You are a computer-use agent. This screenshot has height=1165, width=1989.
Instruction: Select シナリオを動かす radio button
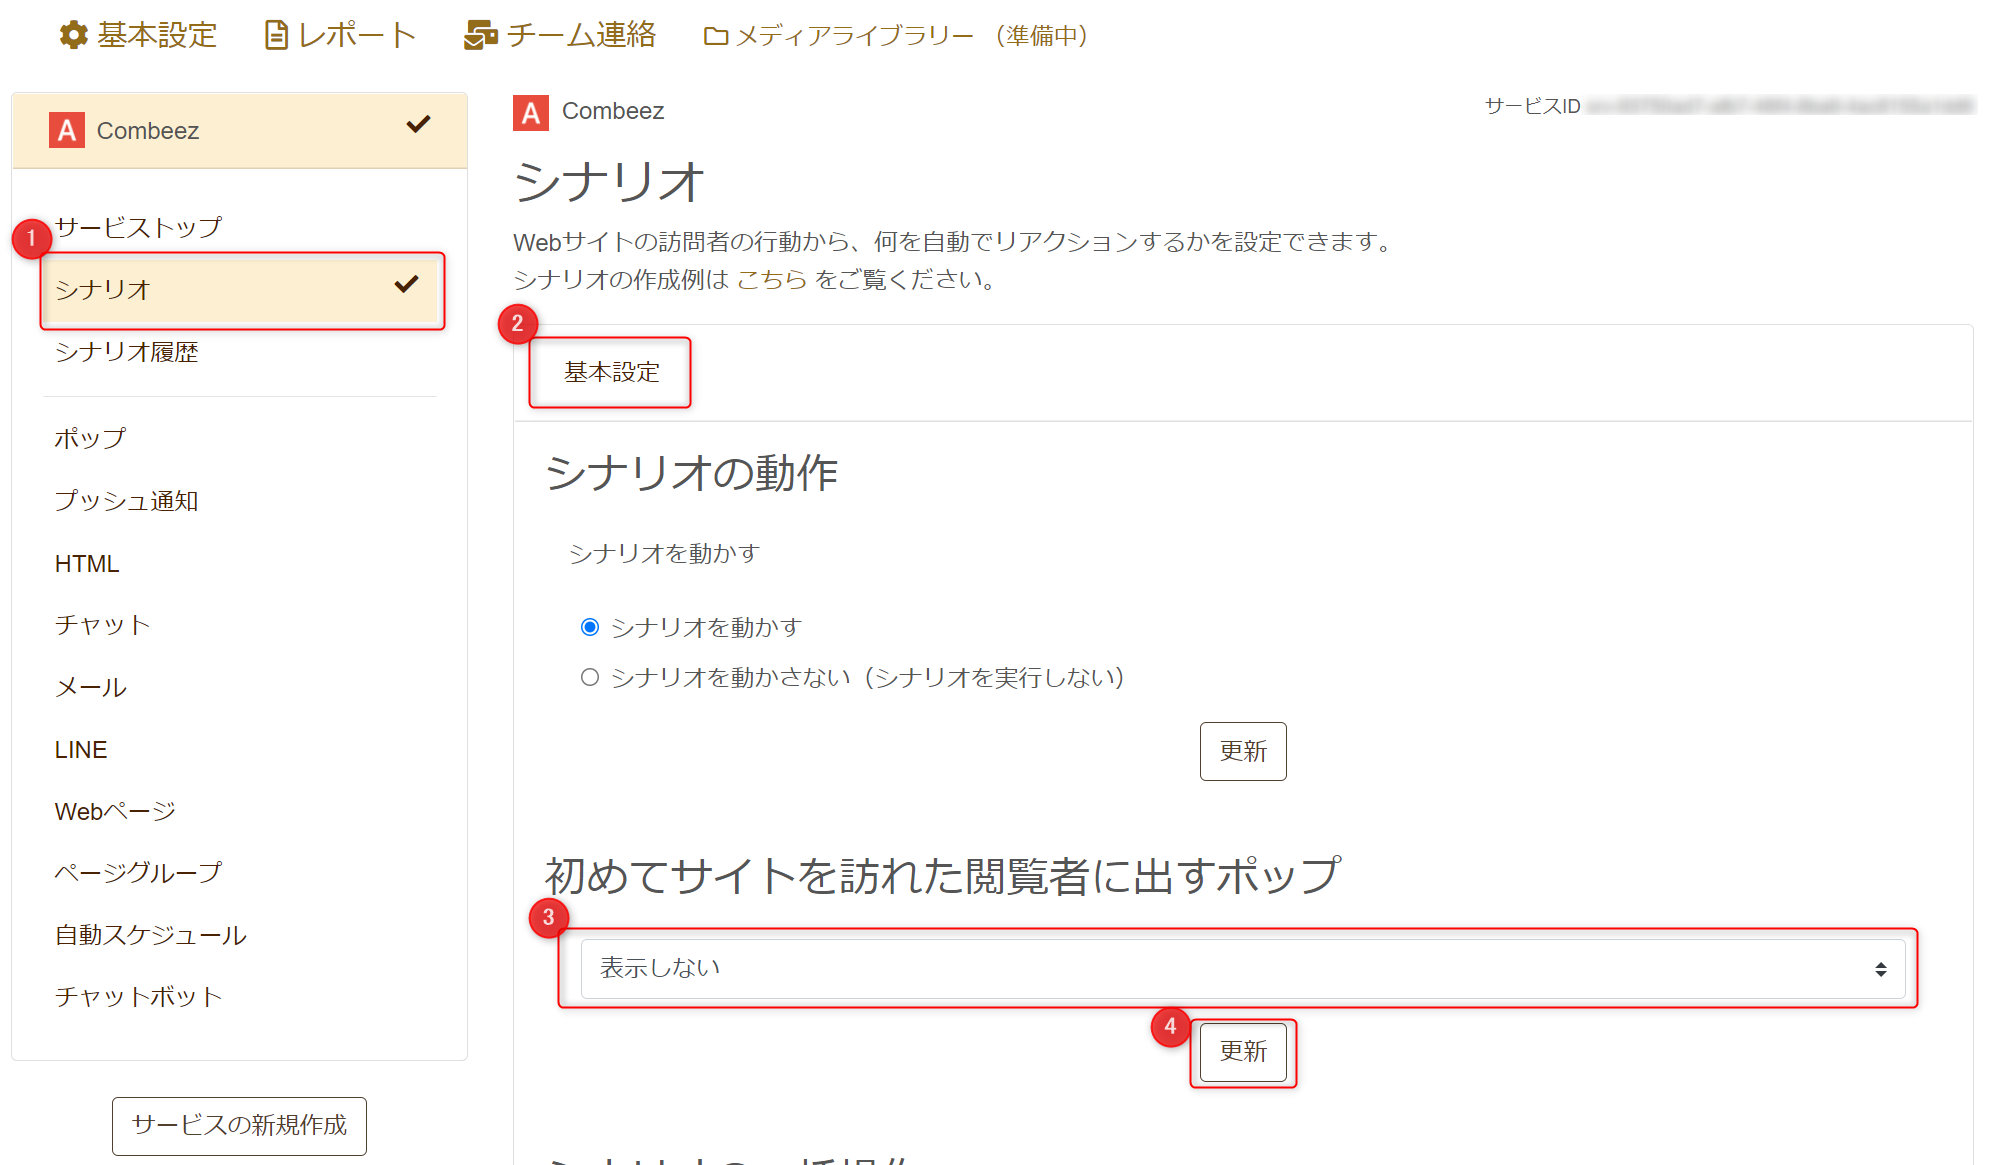point(590,627)
